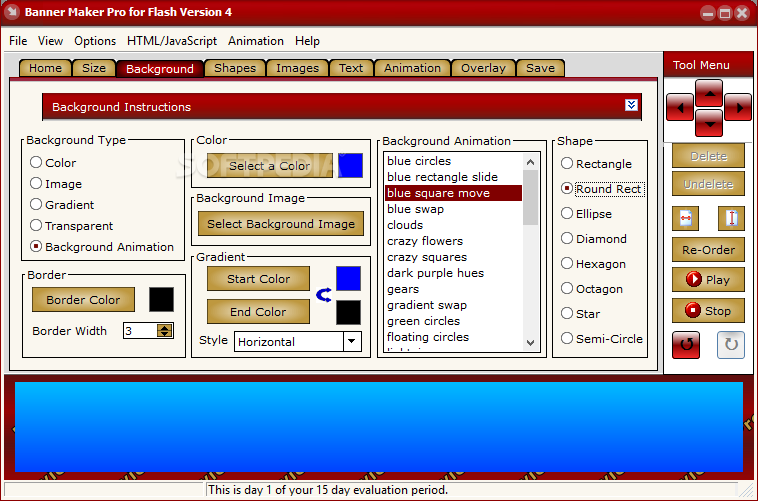Click the blue gradient start color swatch
Image resolution: width=758 pixels, height=501 pixels.
tap(348, 279)
